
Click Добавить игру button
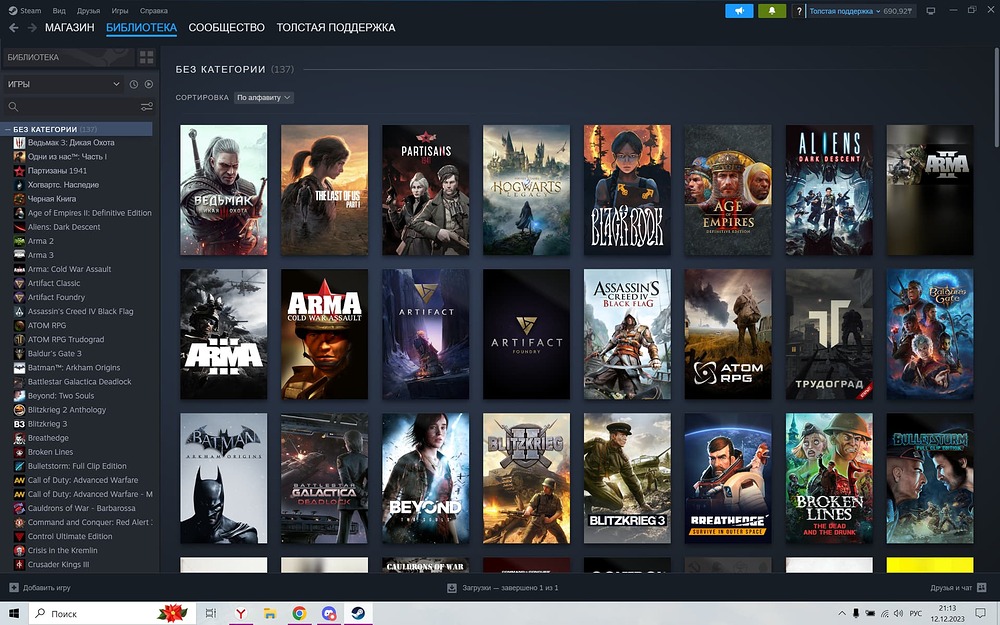40,588
